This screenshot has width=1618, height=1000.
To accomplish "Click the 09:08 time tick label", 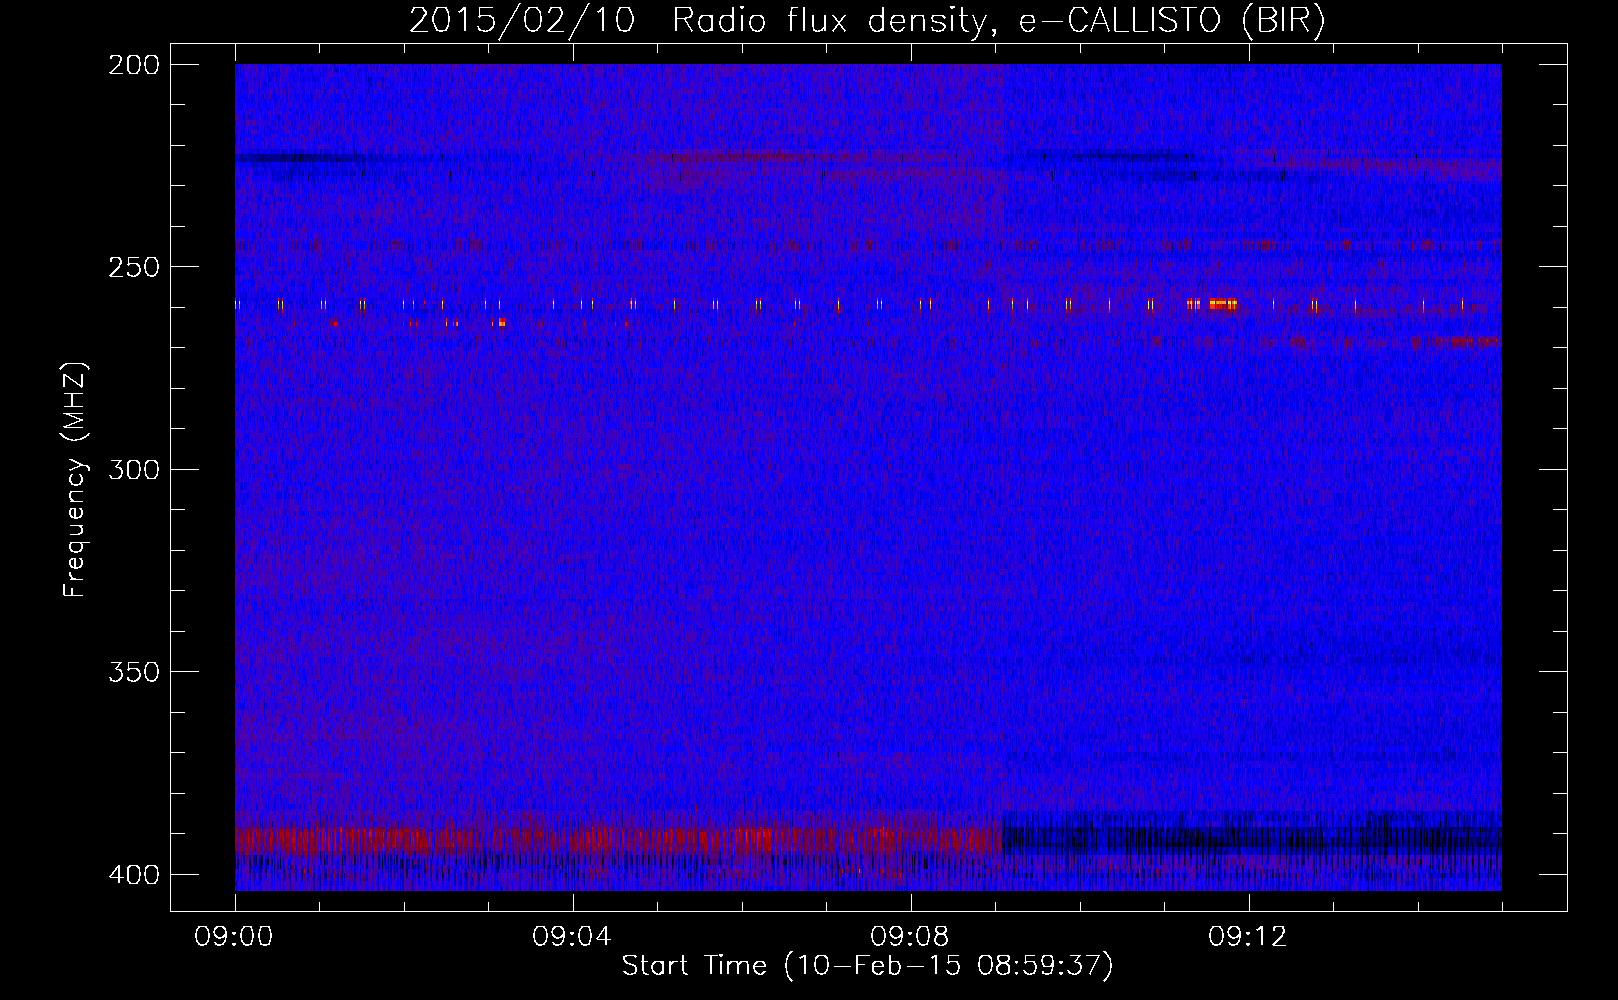I will (x=910, y=937).
